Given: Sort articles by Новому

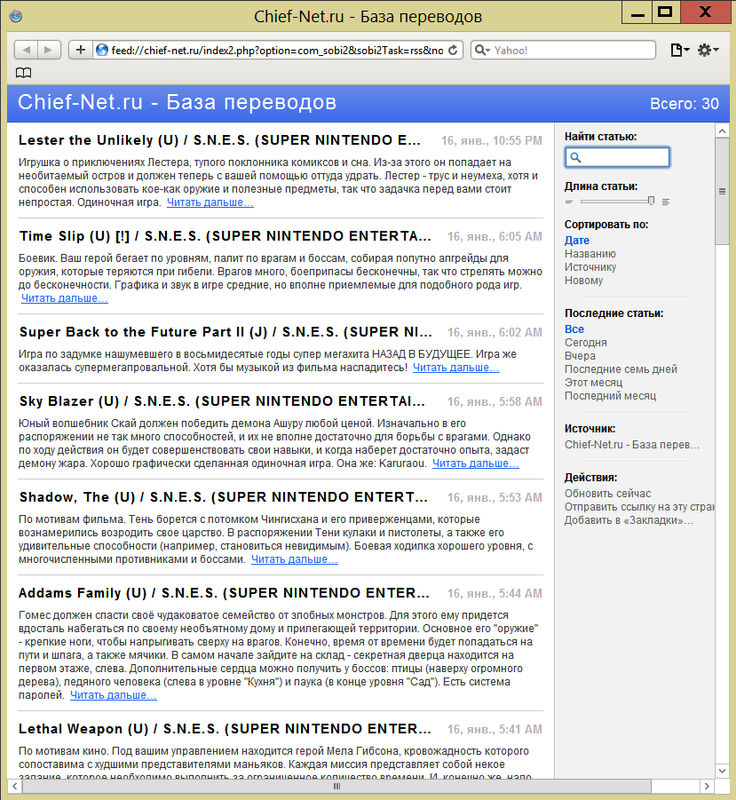Looking at the screenshot, I should point(583,280).
